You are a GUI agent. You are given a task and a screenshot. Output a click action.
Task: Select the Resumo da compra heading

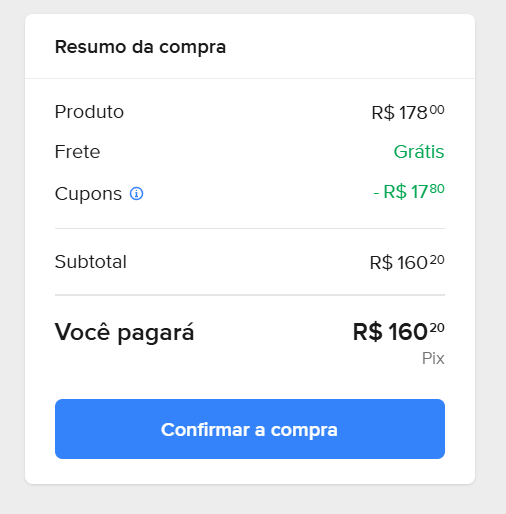point(140,47)
